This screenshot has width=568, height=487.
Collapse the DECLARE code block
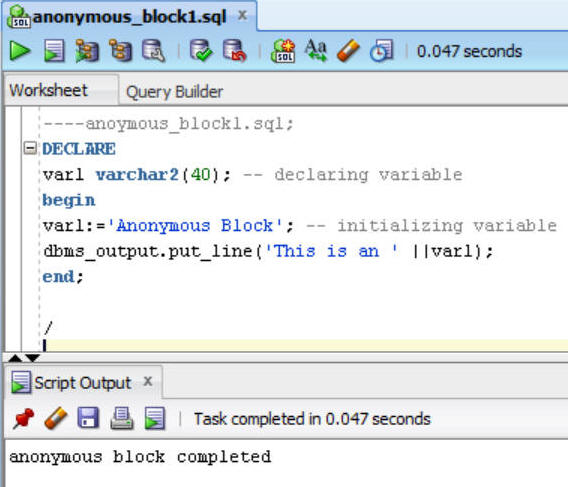30,148
